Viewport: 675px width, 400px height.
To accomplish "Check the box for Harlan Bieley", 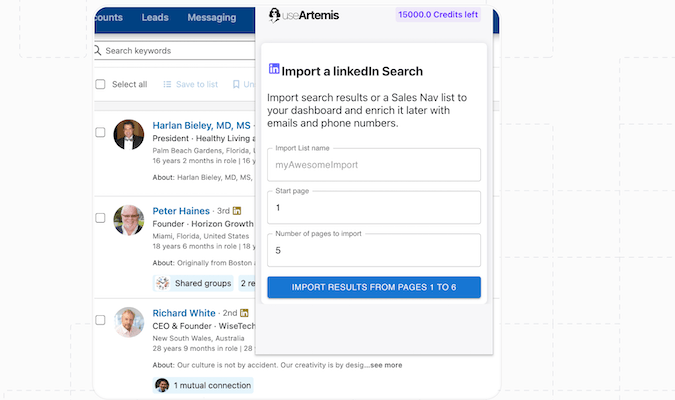I will click(x=100, y=132).
